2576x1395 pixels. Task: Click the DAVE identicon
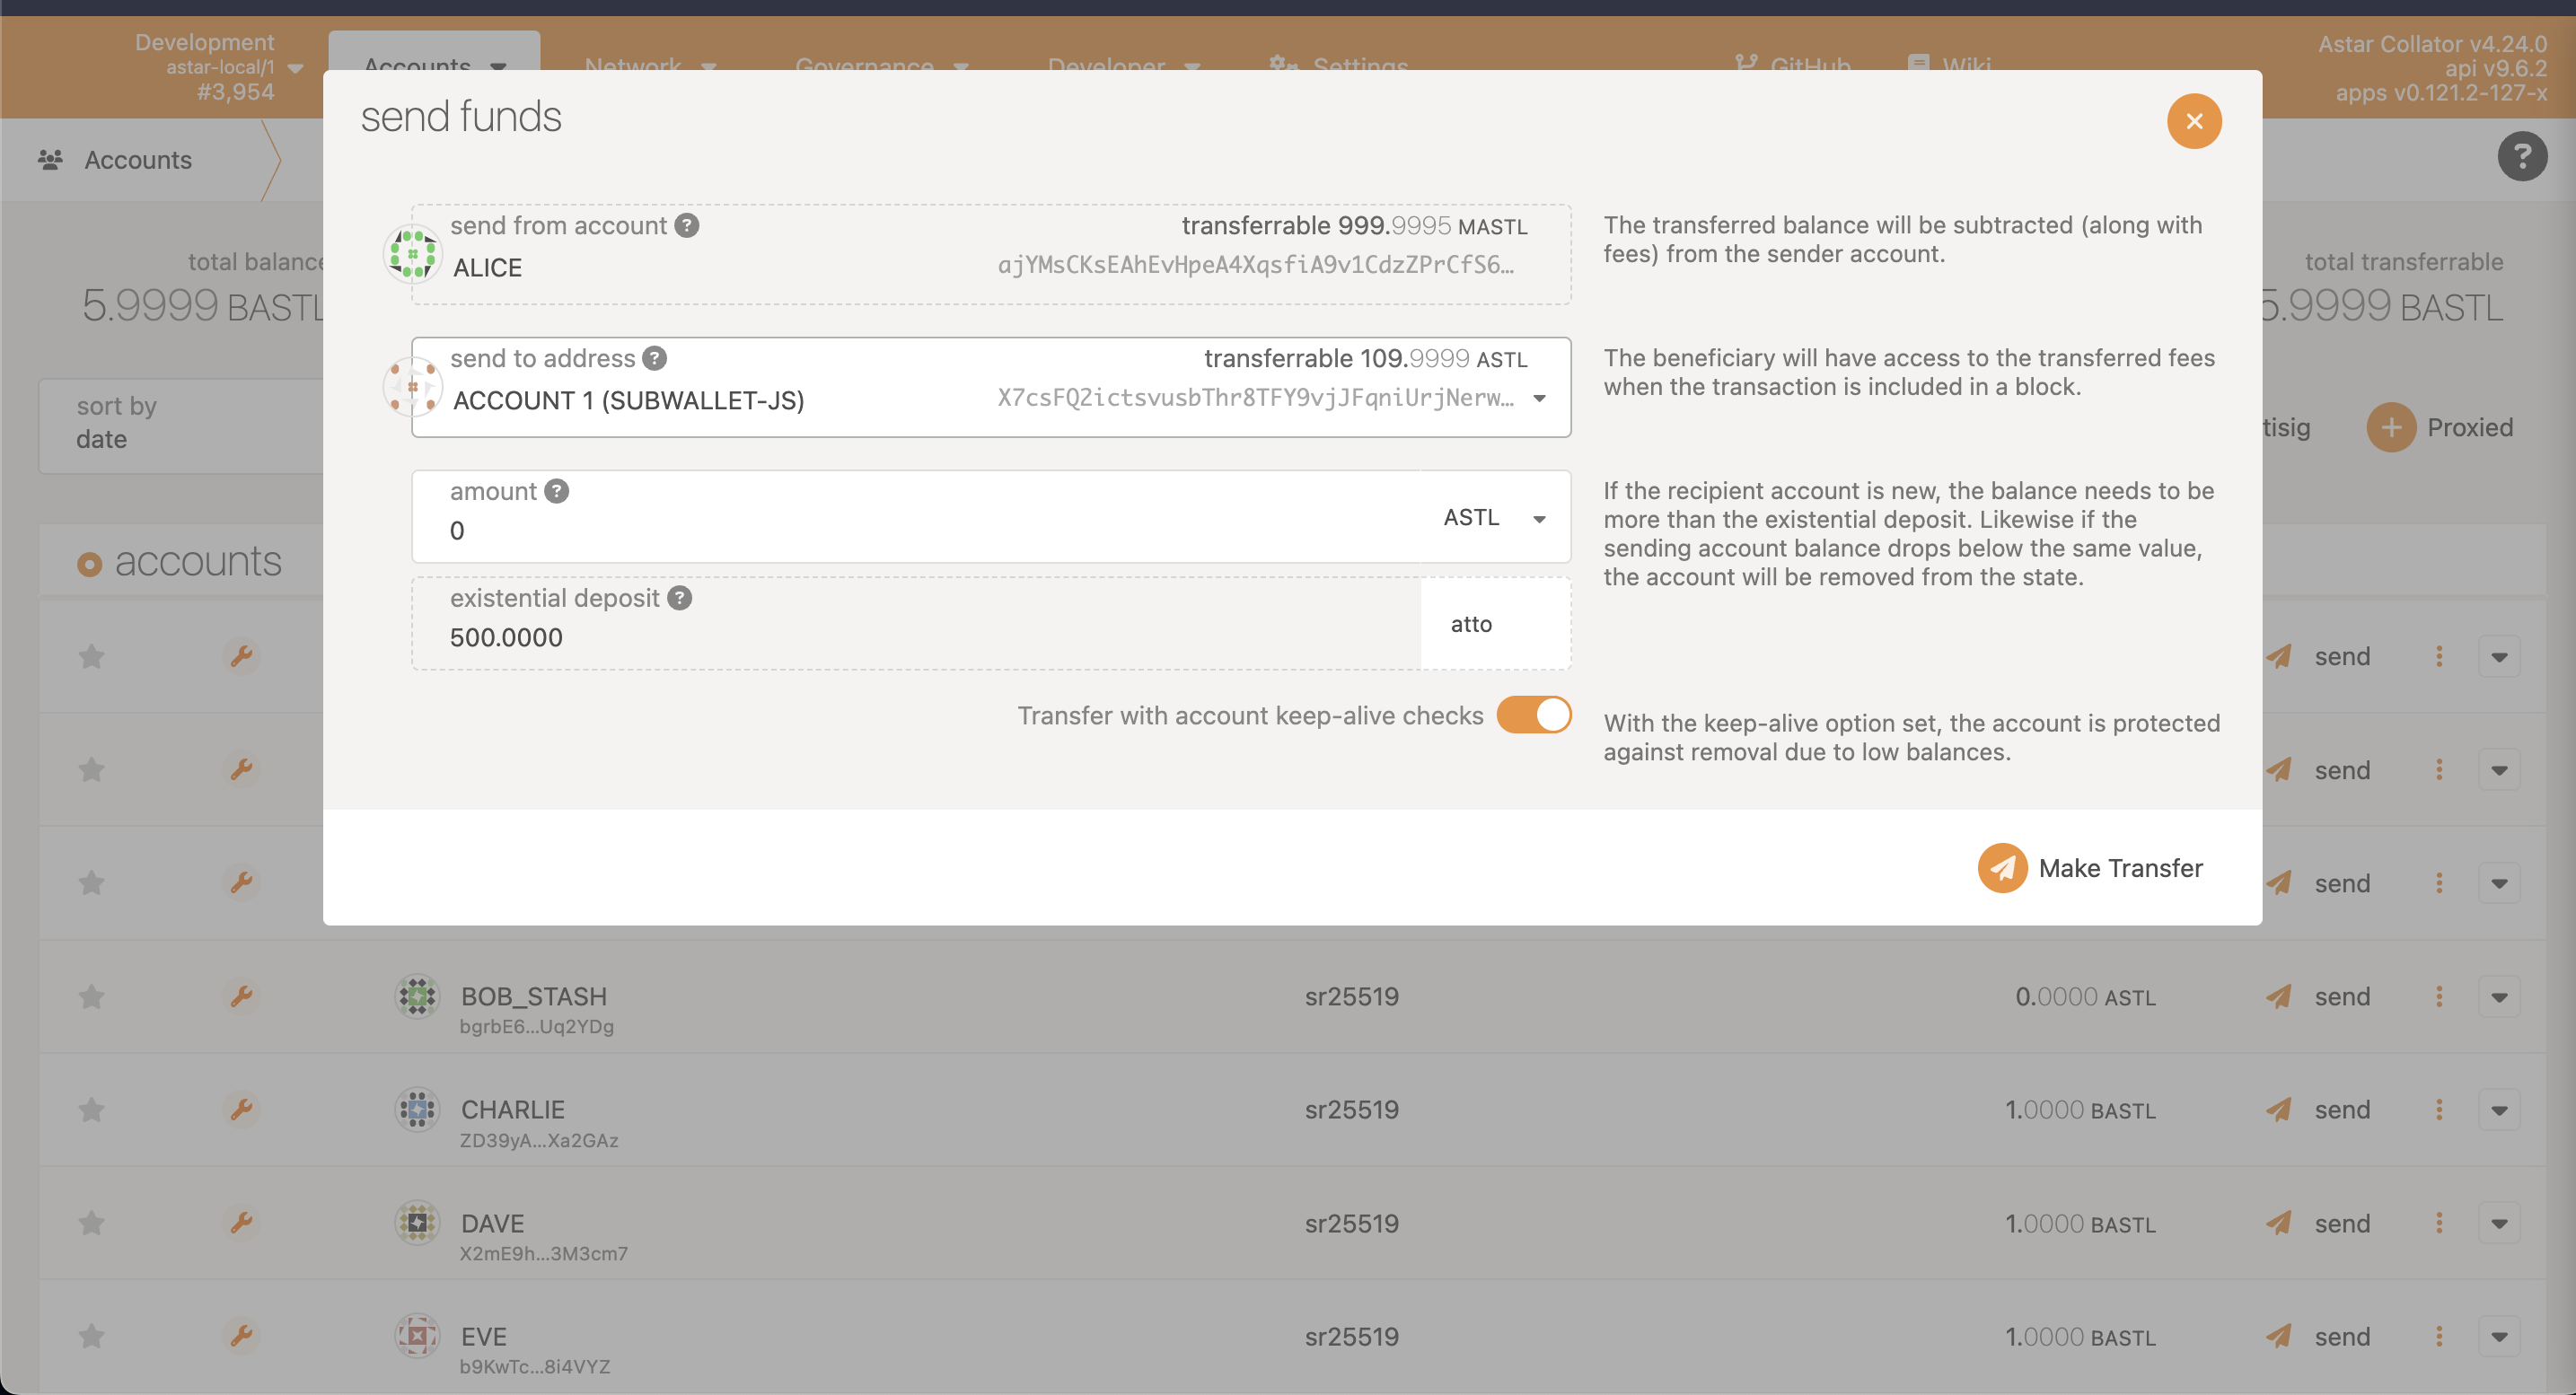pyautogui.click(x=417, y=1223)
